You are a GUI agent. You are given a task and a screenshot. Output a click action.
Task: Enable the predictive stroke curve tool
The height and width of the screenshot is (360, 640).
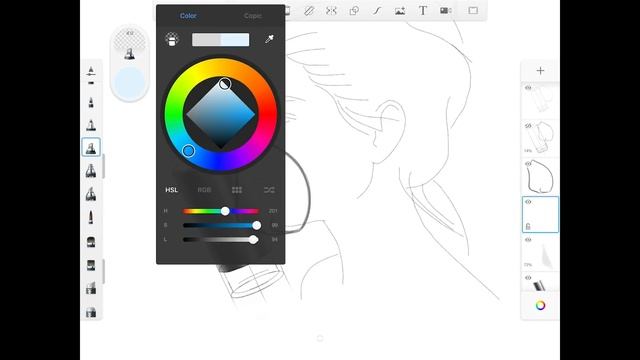[377, 11]
